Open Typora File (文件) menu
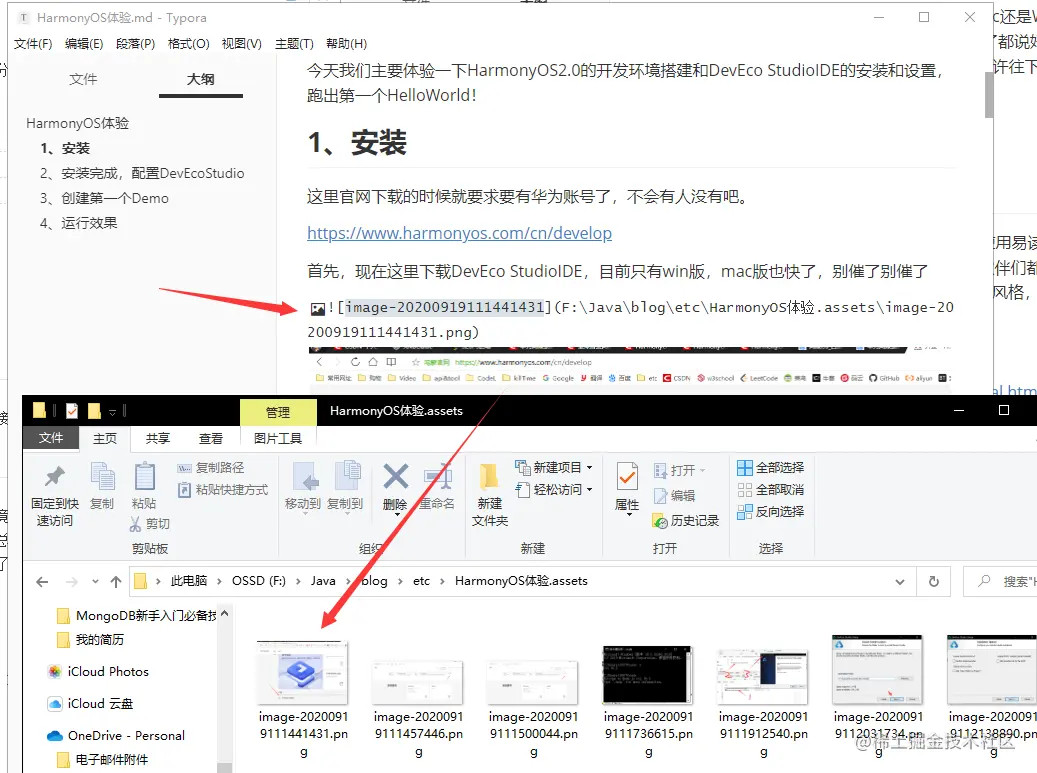1037x773 pixels. coord(33,44)
